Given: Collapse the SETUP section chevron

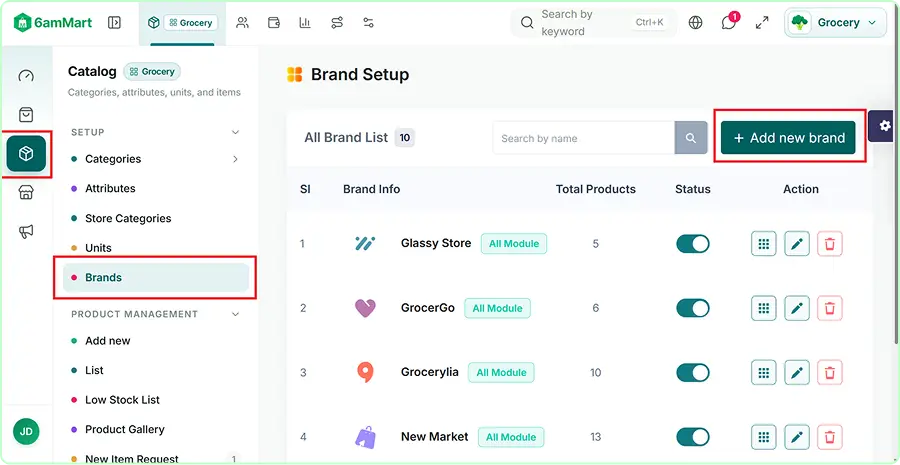Looking at the screenshot, I should pos(235,133).
